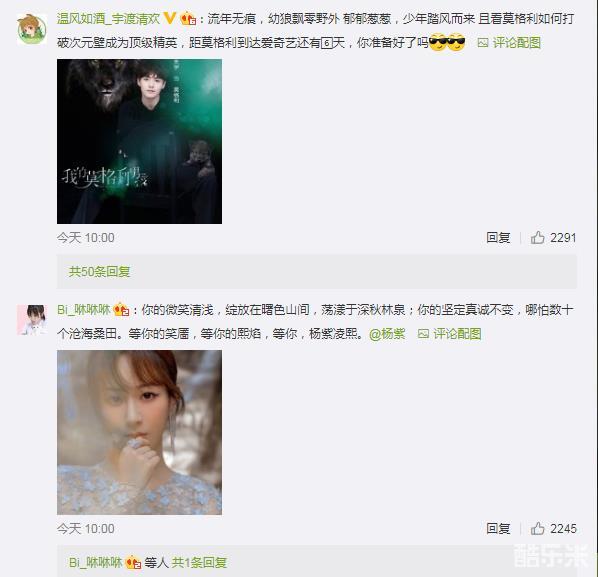
Task: Open the @杨紫 mention link
Action: (387, 334)
